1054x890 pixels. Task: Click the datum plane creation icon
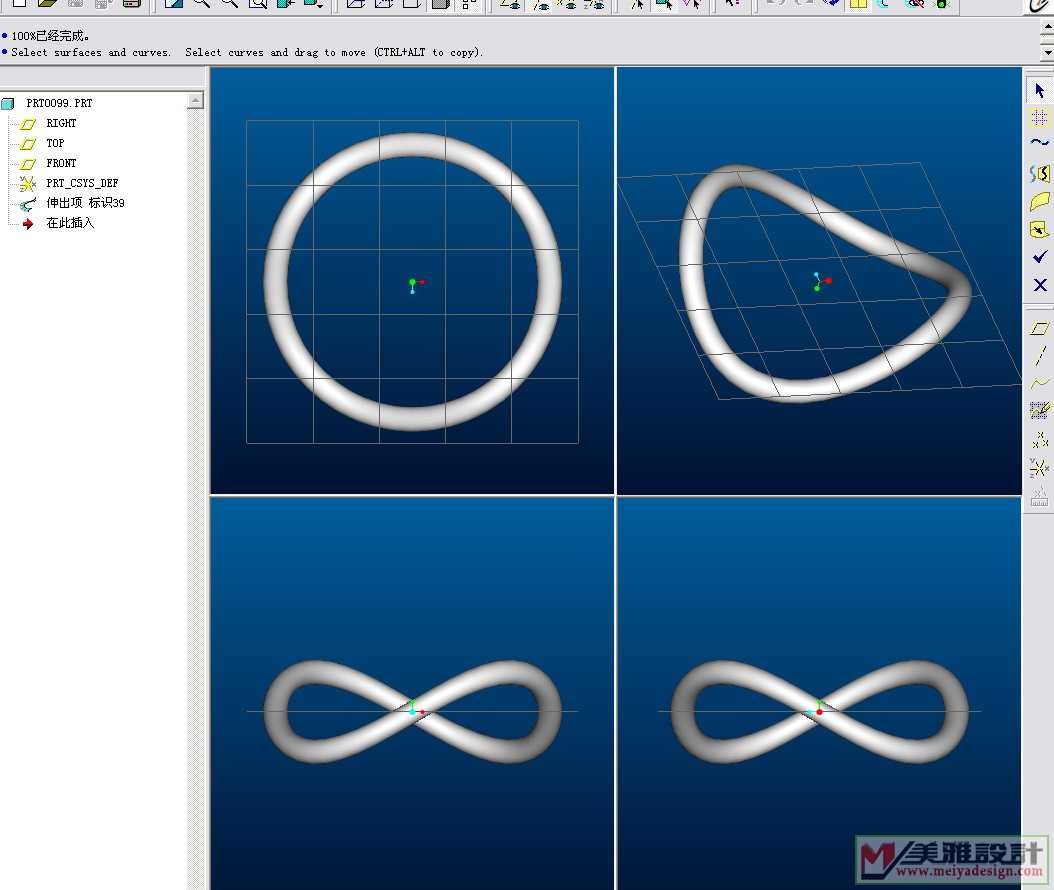click(x=1039, y=328)
